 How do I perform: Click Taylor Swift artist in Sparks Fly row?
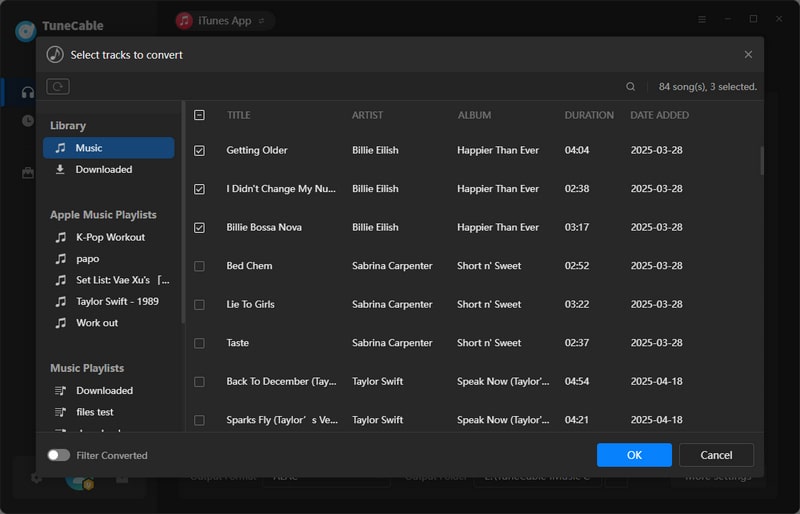tap(377, 420)
